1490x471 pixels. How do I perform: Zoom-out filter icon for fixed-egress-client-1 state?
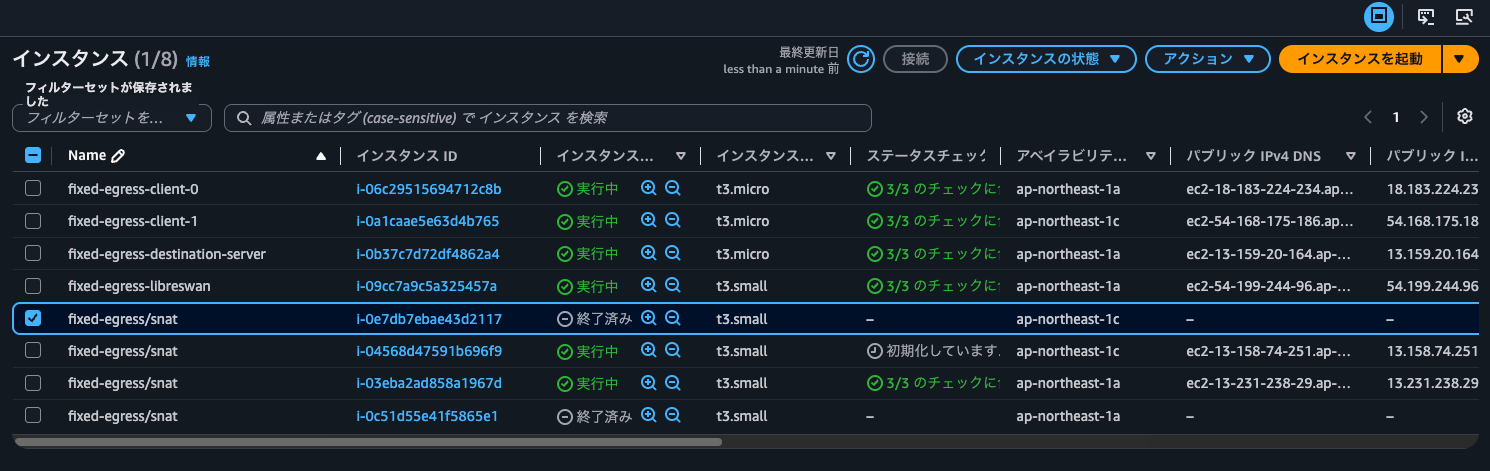click(673, 220)
